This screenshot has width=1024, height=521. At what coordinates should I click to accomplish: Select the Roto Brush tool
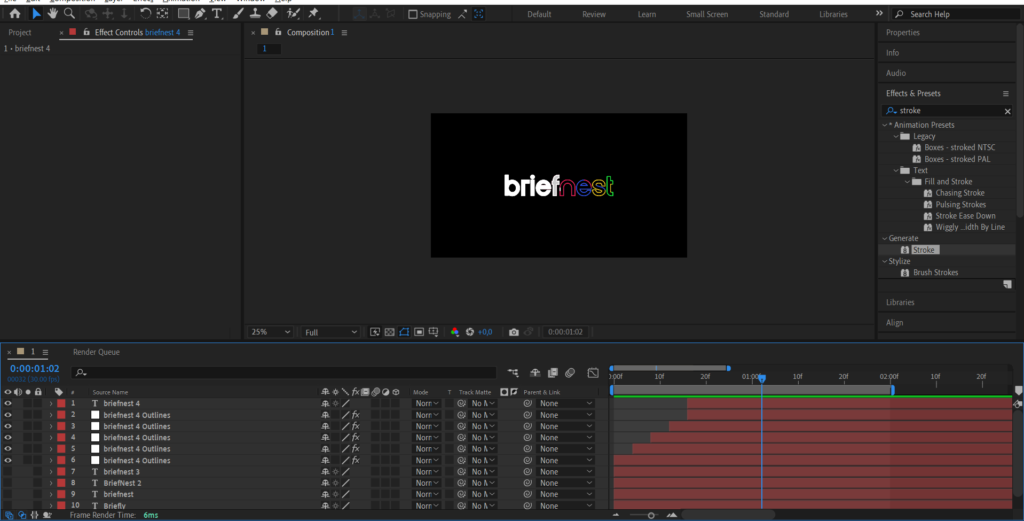tap(294, 14)
